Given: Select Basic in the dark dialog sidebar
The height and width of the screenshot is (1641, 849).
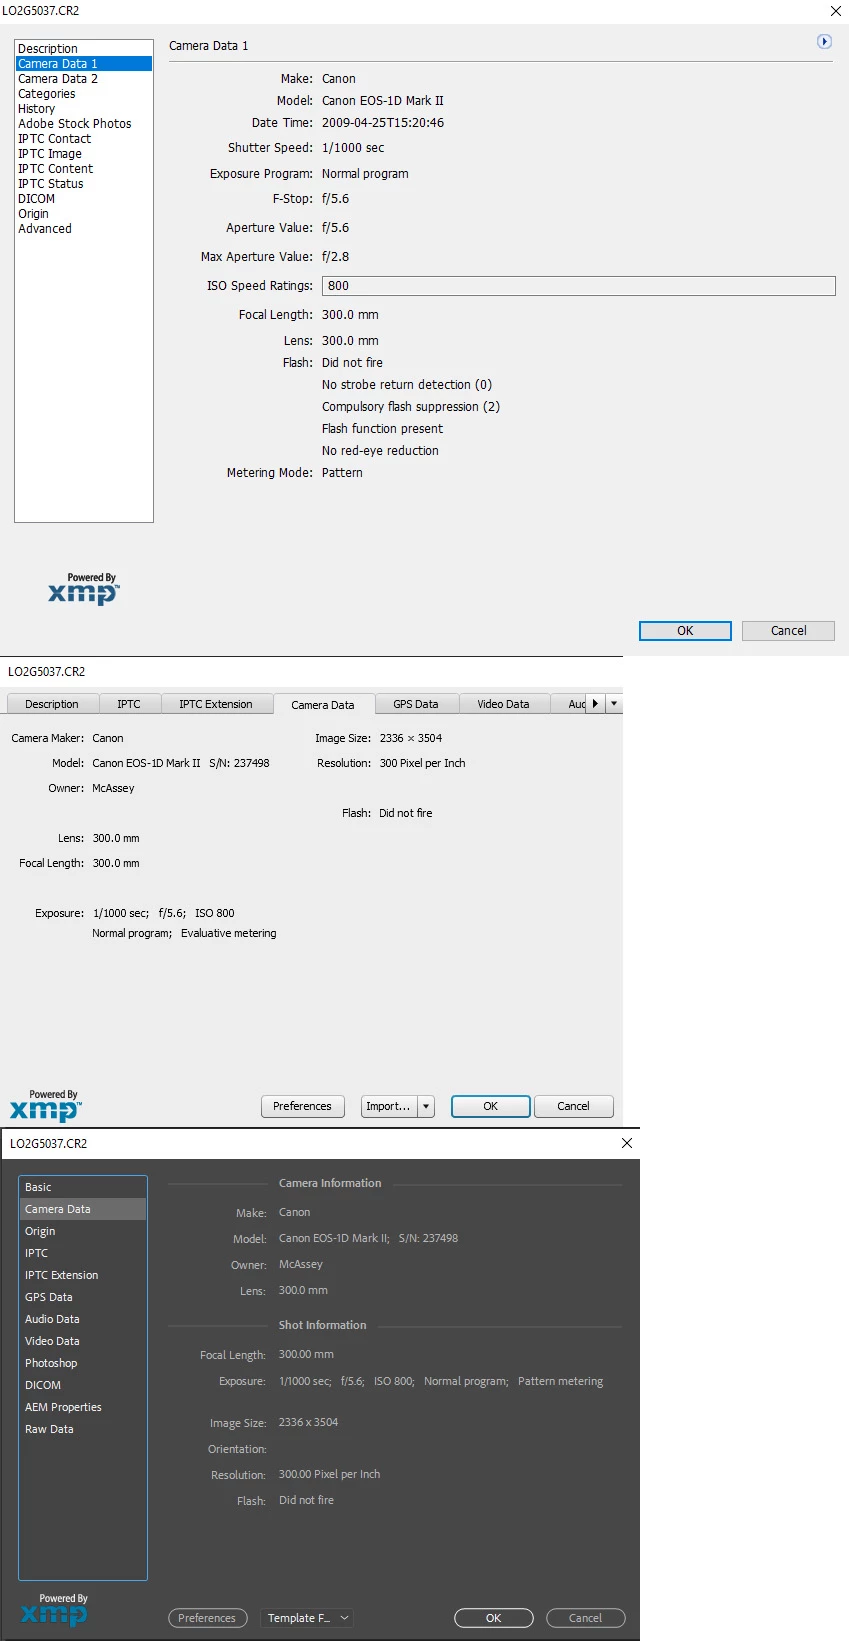Looking at the screenshot, I should tap(83, 1187).
